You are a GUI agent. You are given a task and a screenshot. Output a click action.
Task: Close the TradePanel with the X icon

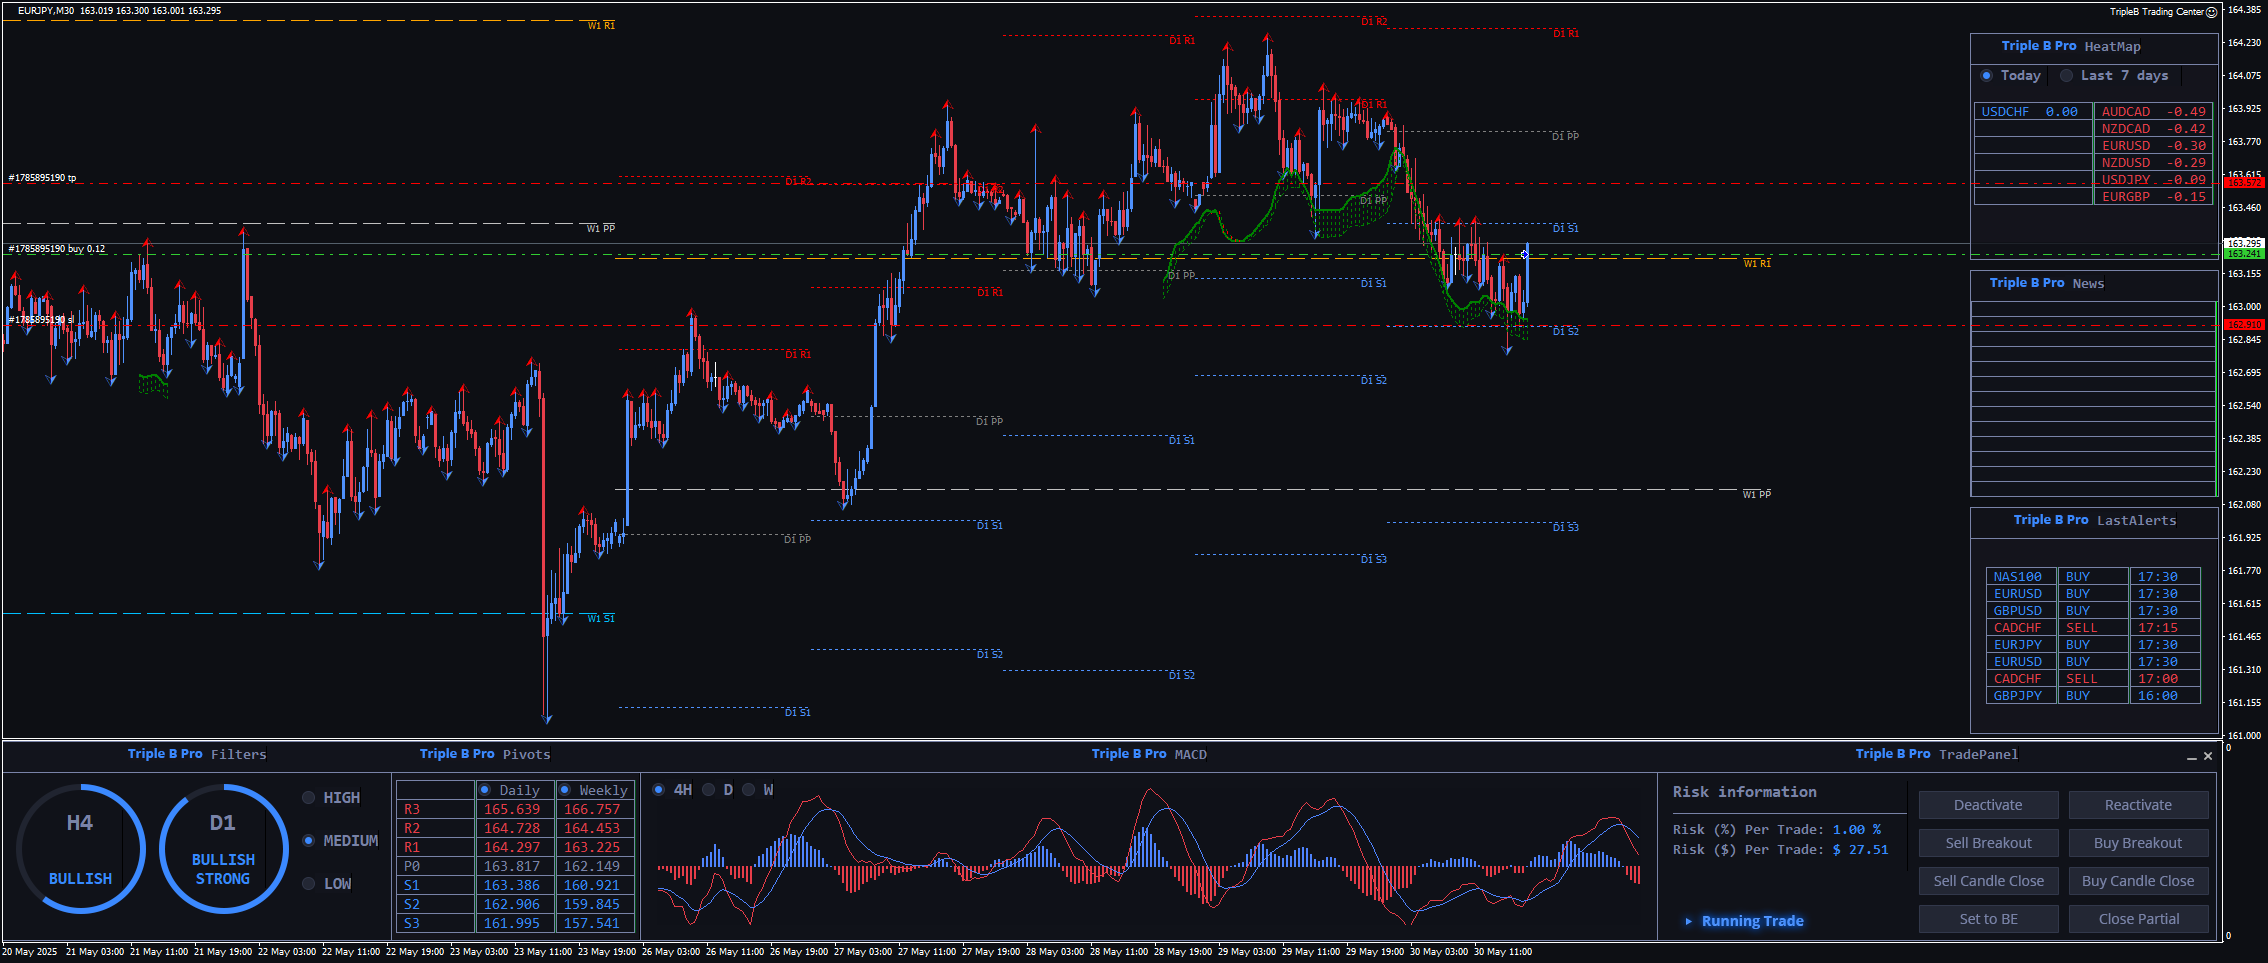click(2208, 756)
